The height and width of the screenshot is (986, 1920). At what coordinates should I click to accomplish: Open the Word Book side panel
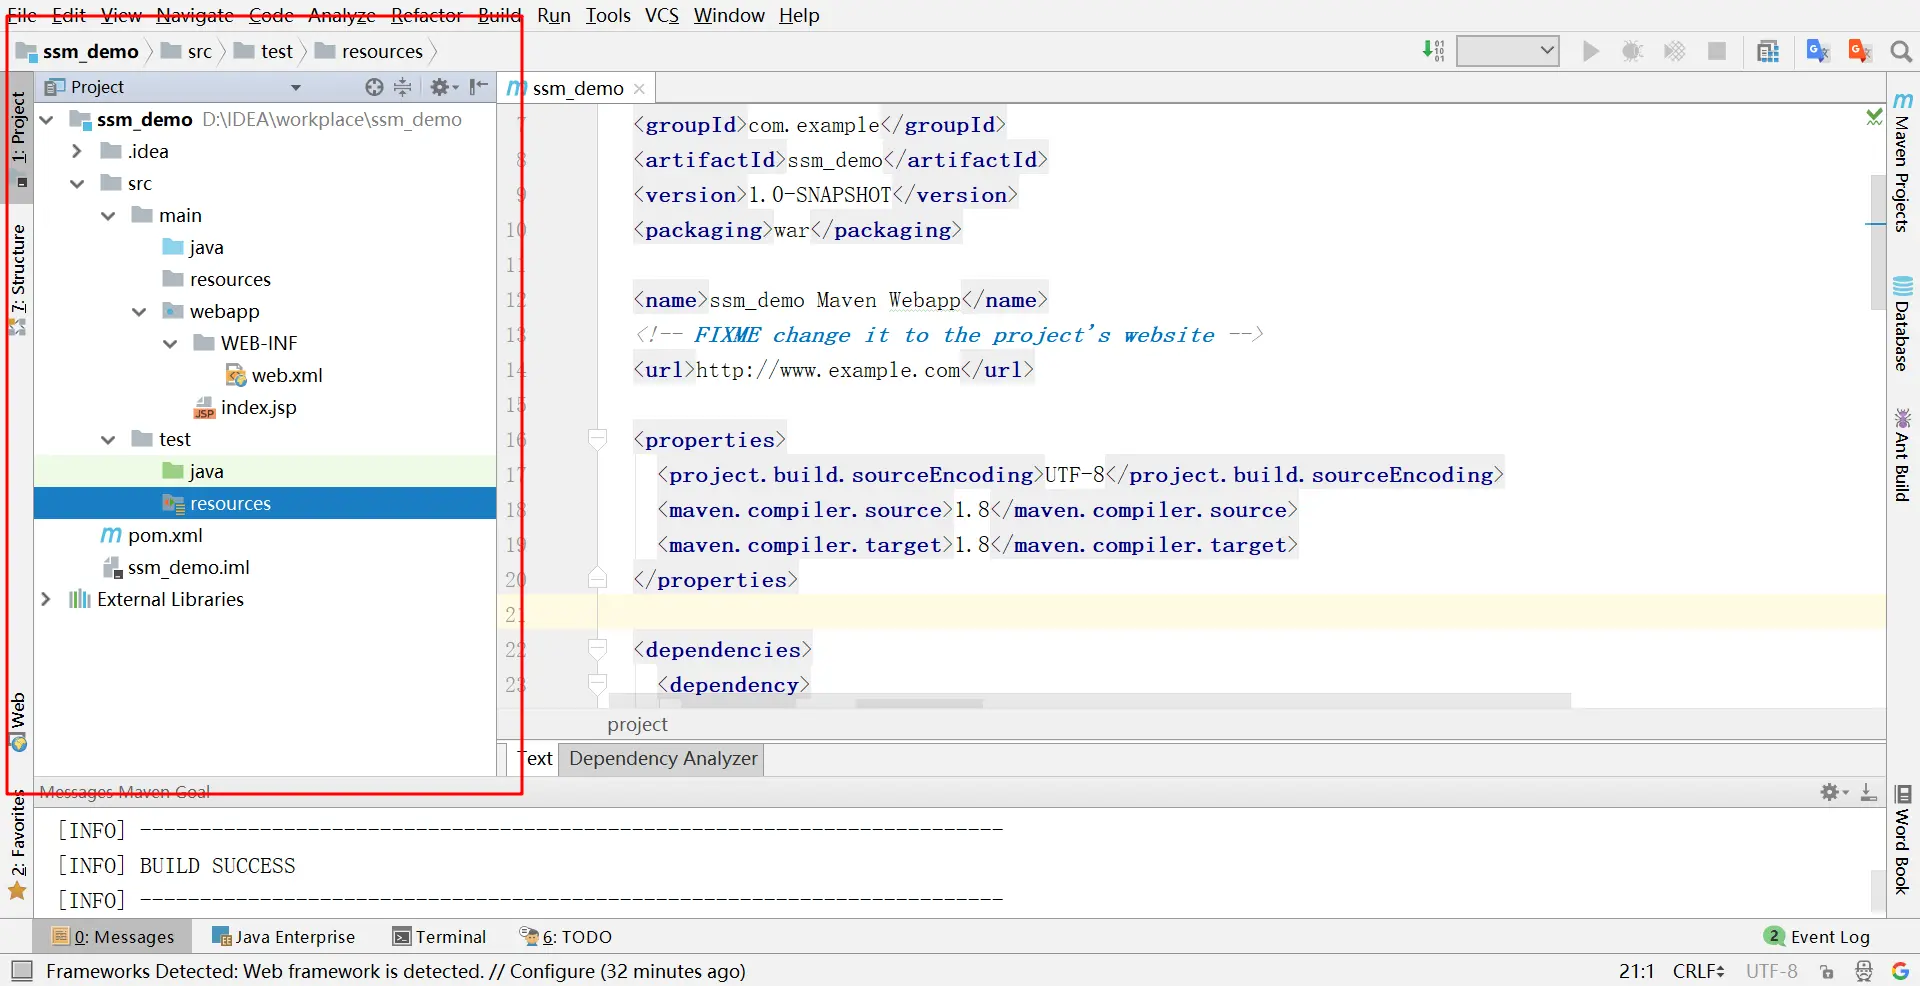coord(1902,840)
